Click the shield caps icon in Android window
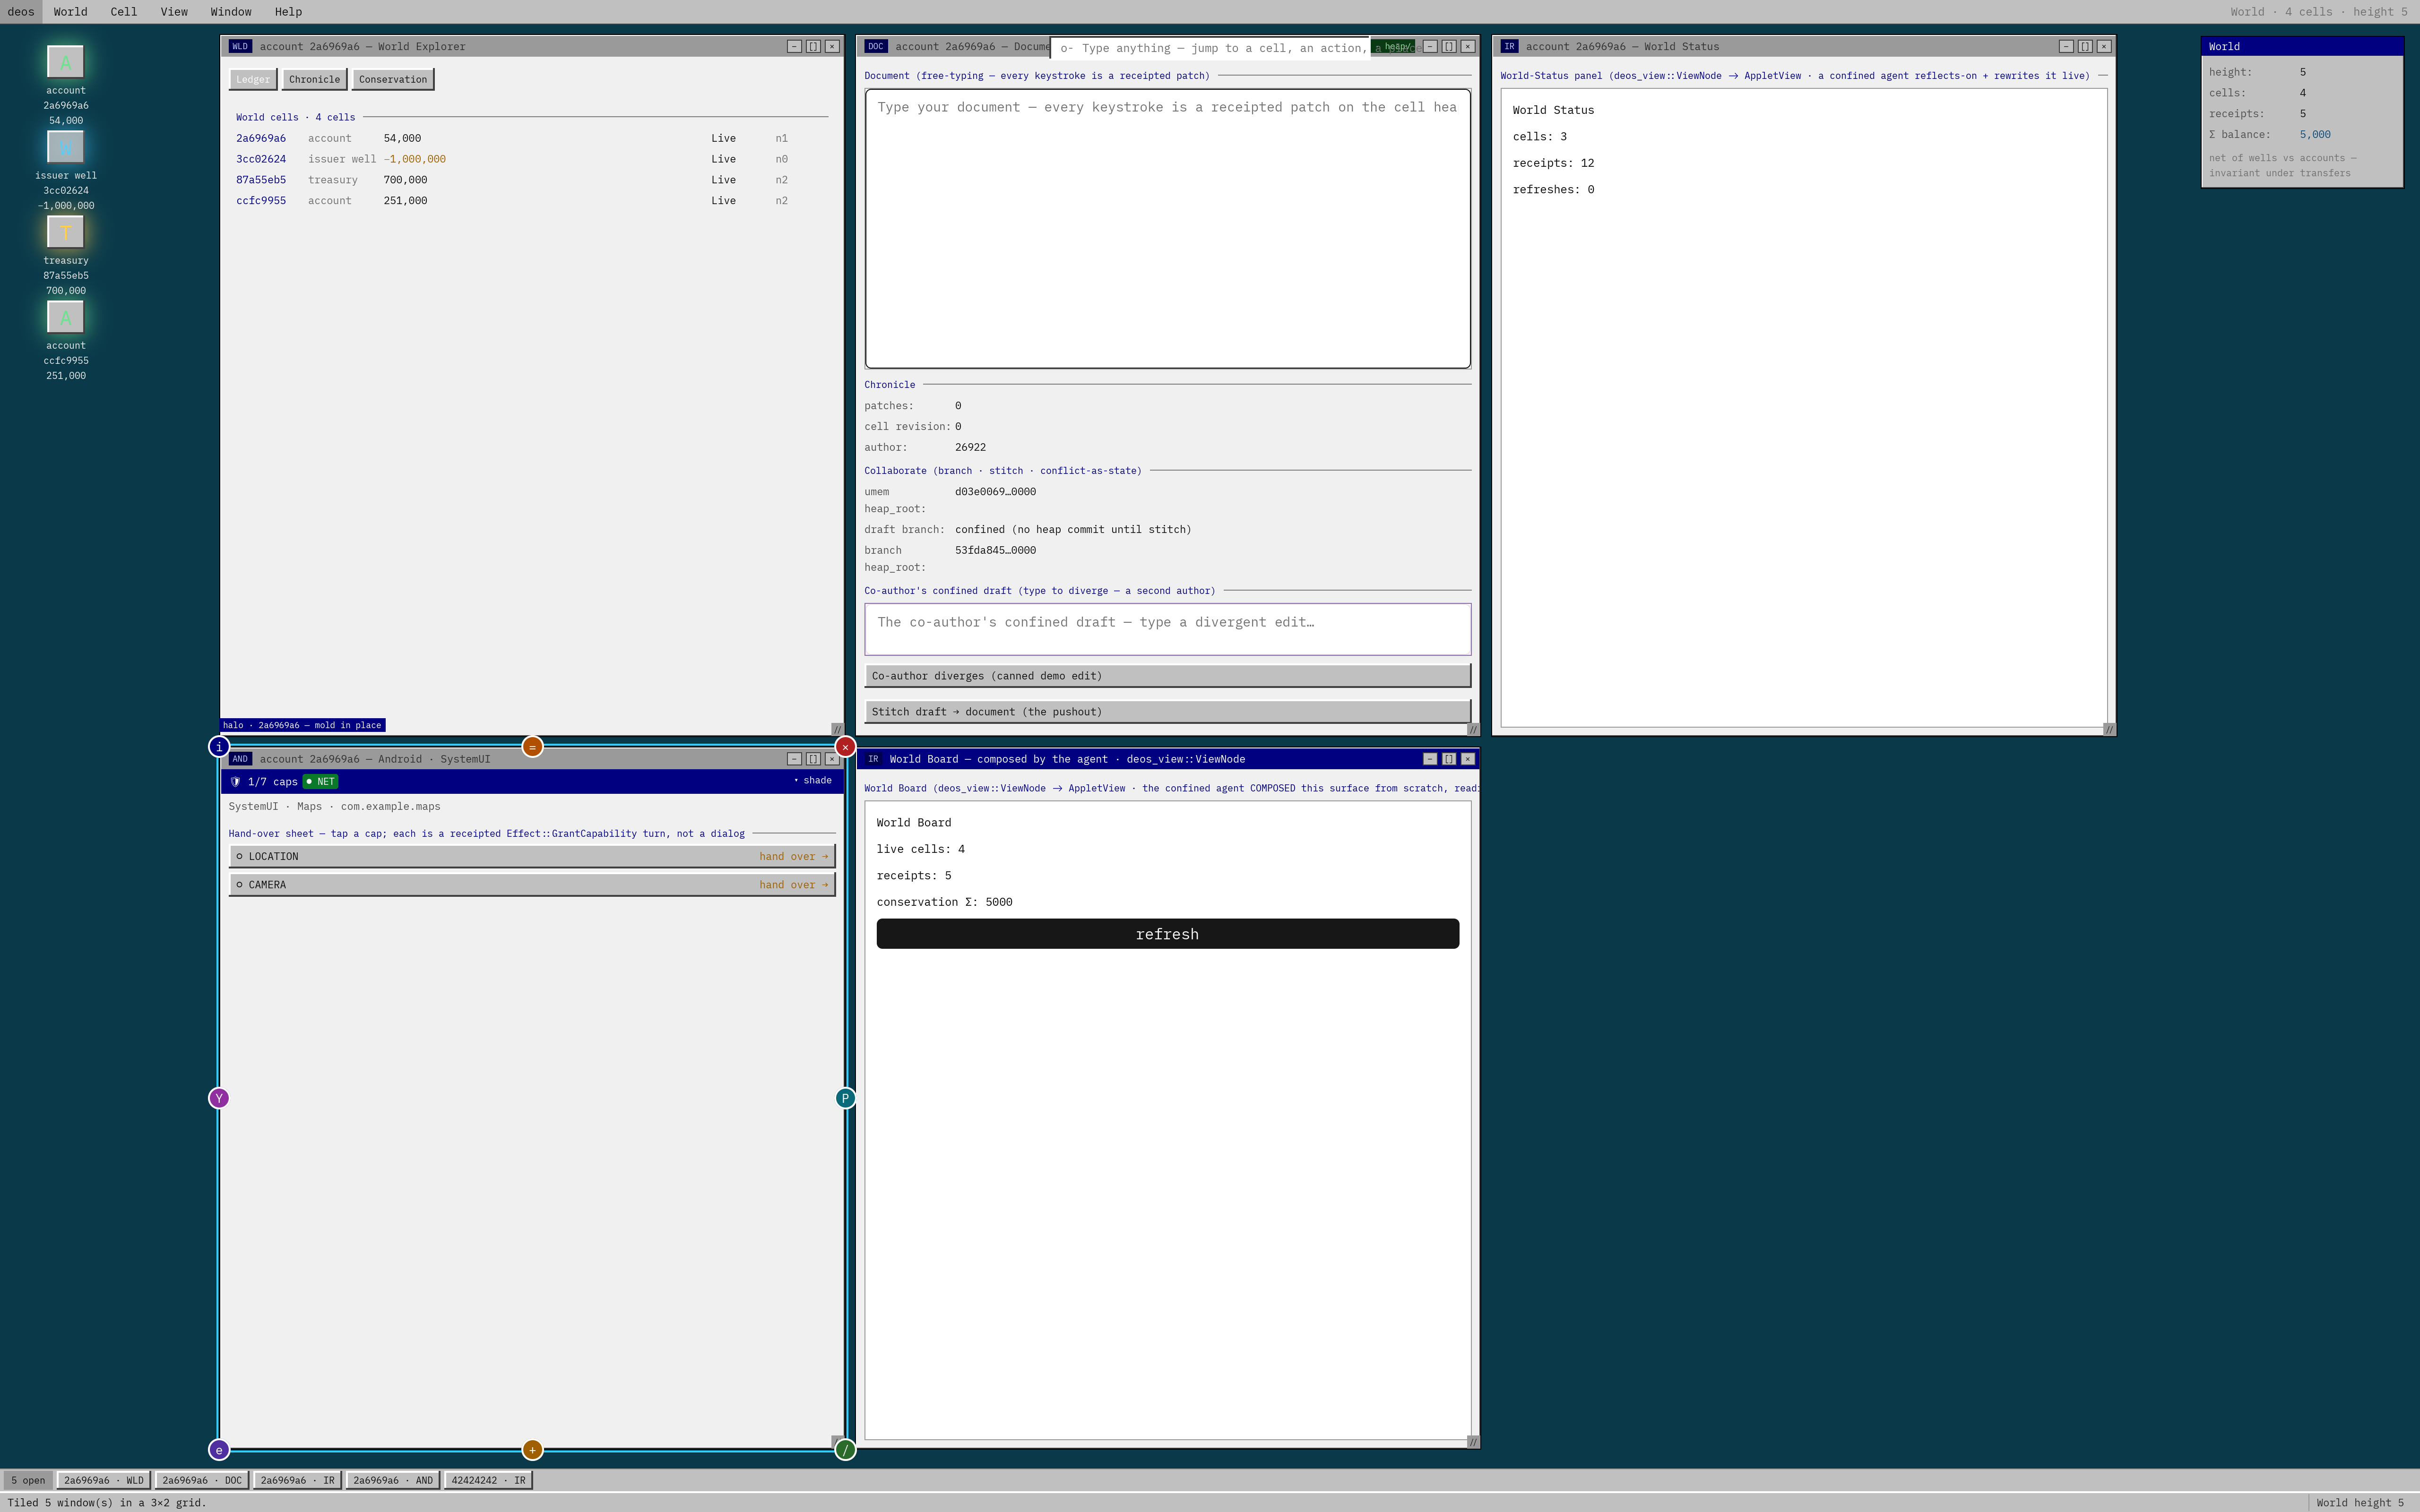The width and height of the screenshot is (2420, 1512). pos(236,782)
